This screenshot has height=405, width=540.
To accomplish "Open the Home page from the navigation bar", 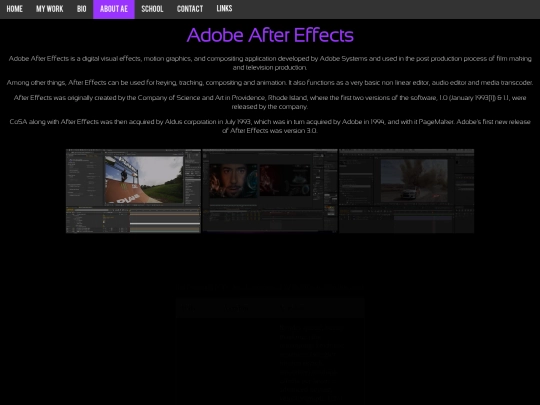I will coord(14,9).
